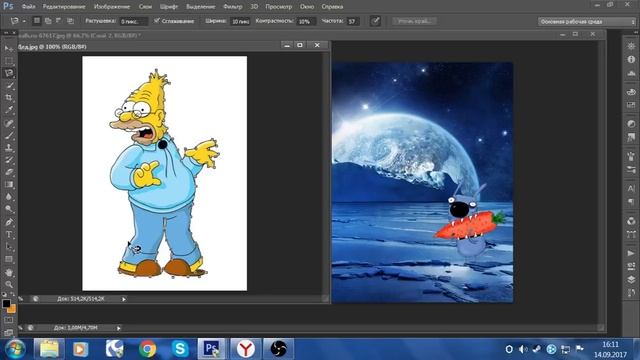Open the Окно menu
640x360 pixels.
coord(307,7)
